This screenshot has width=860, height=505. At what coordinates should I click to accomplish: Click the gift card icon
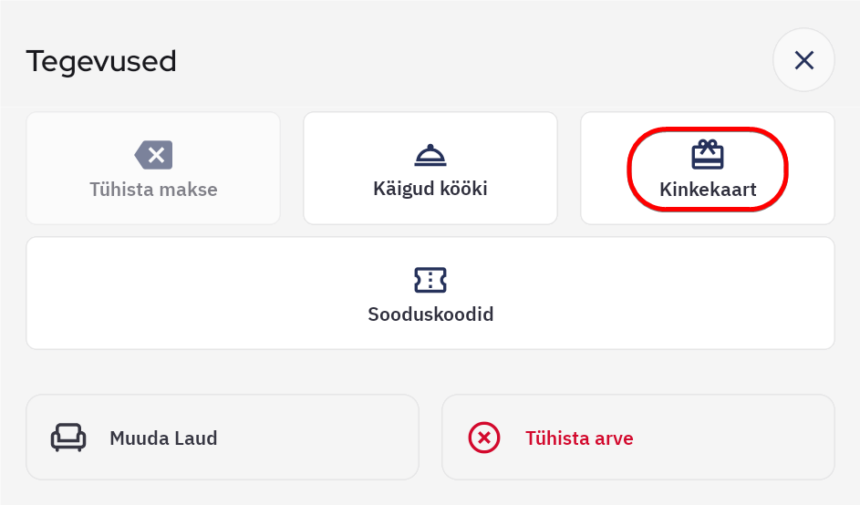point(707,154)
